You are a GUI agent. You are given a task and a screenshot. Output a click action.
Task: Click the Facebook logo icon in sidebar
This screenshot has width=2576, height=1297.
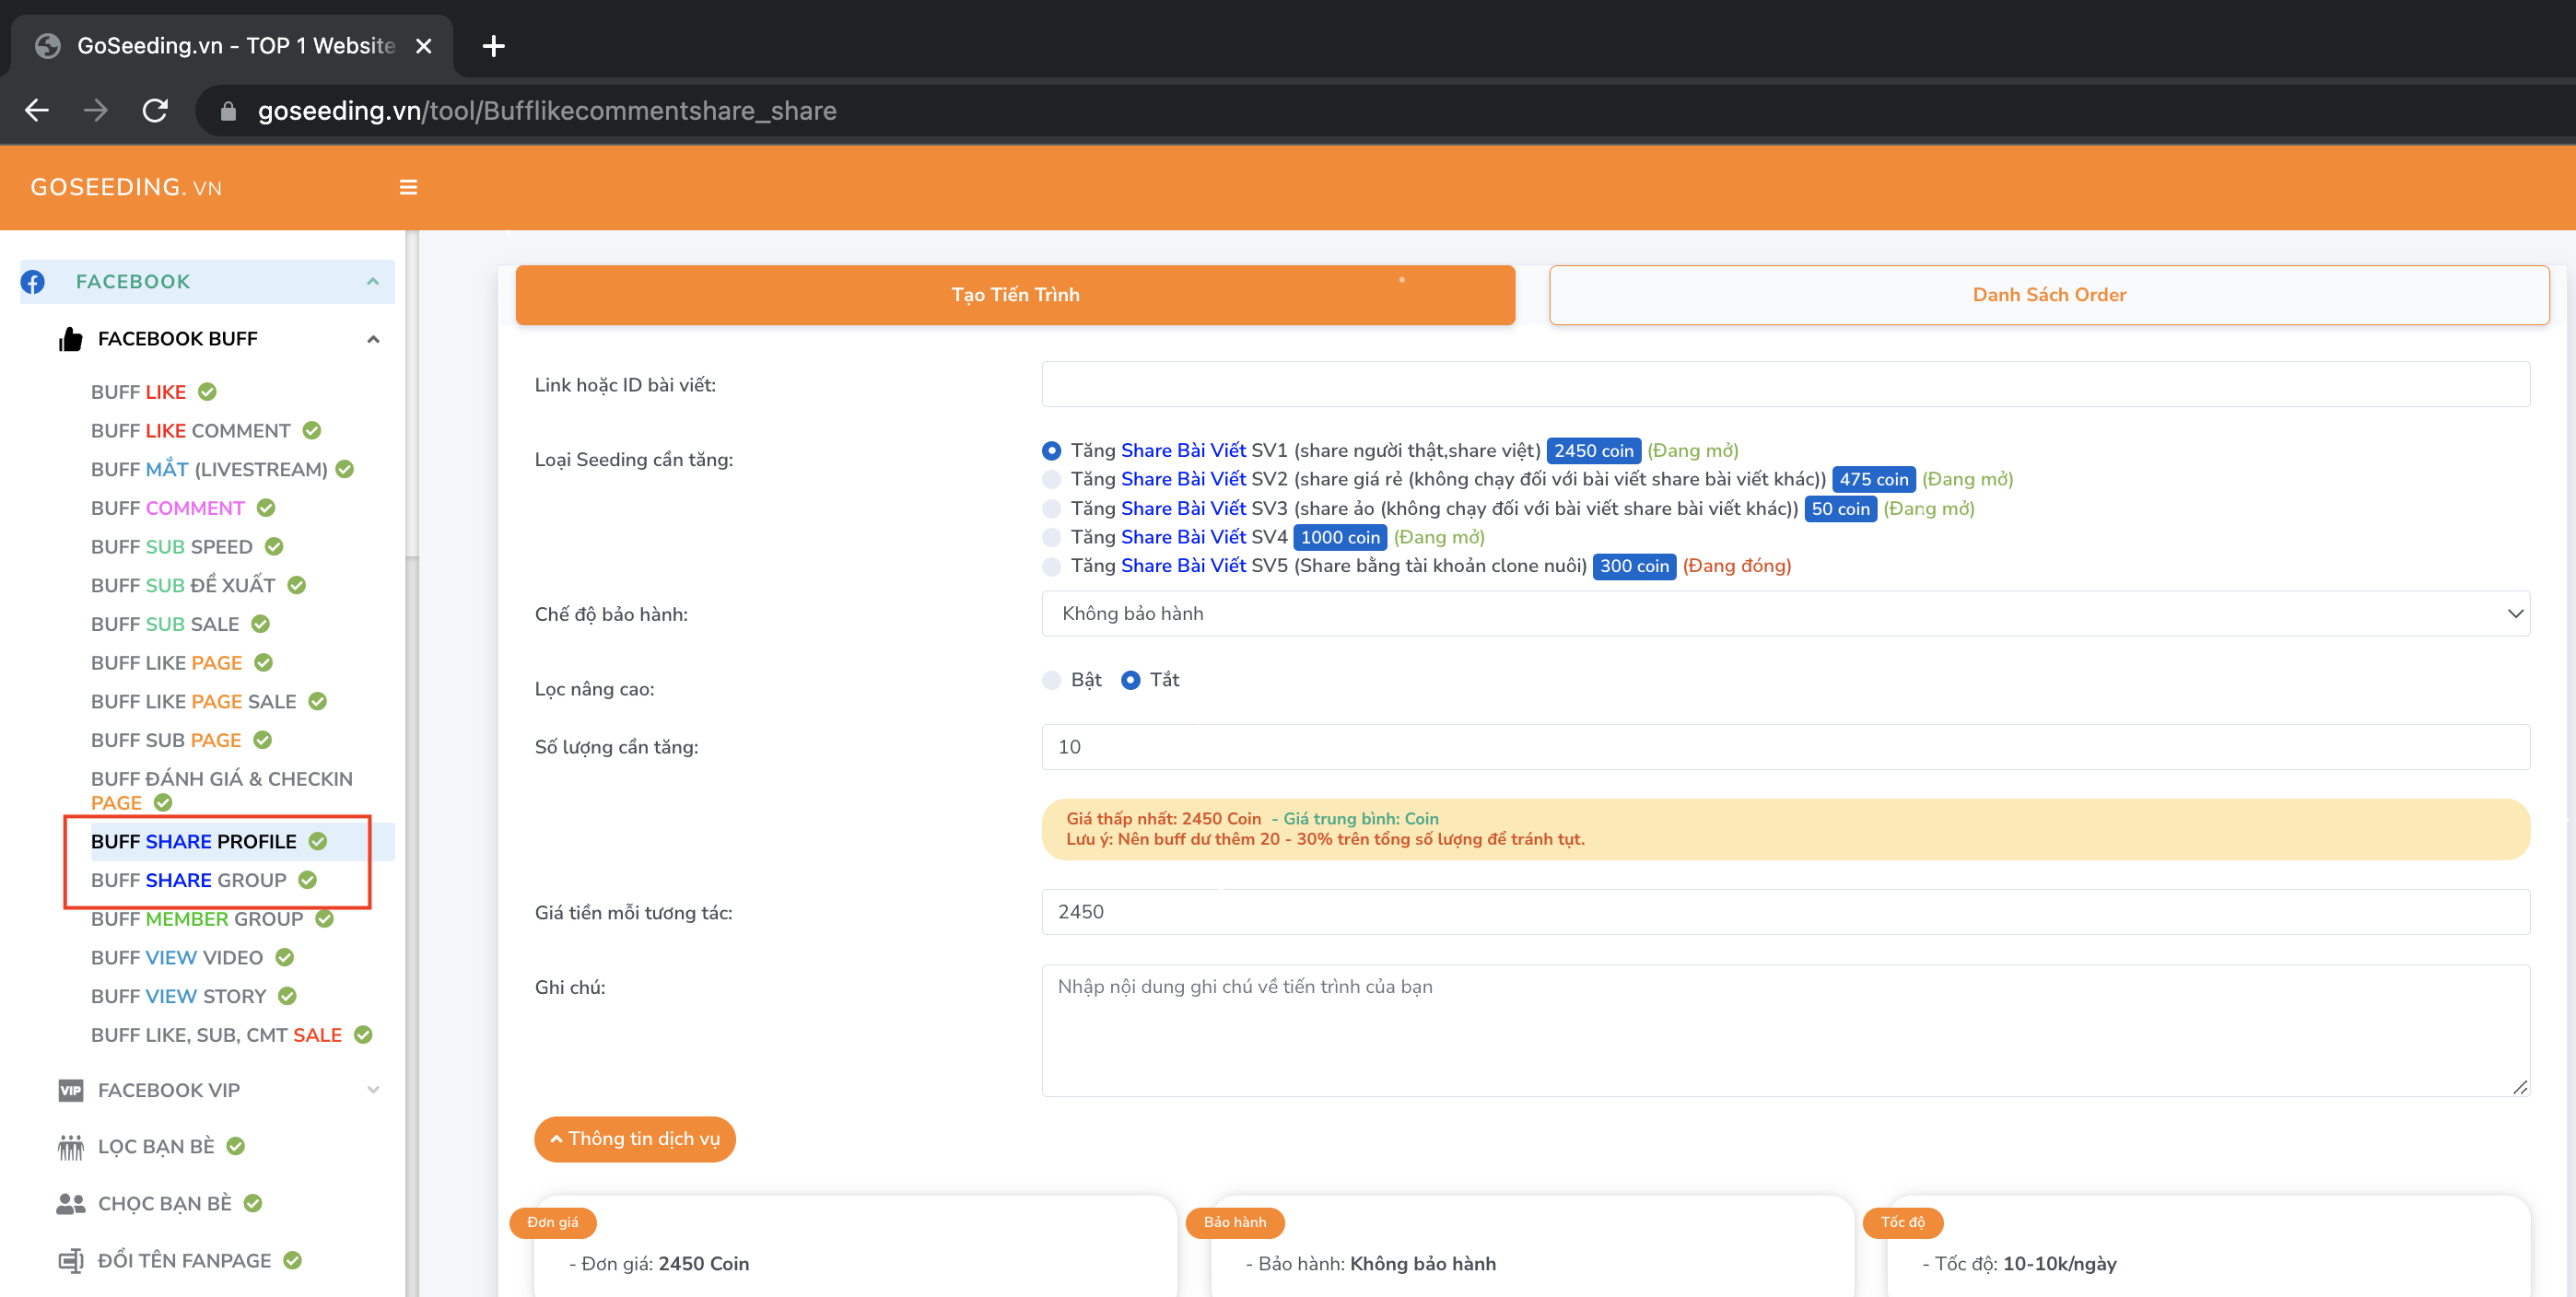click(33, 282)
